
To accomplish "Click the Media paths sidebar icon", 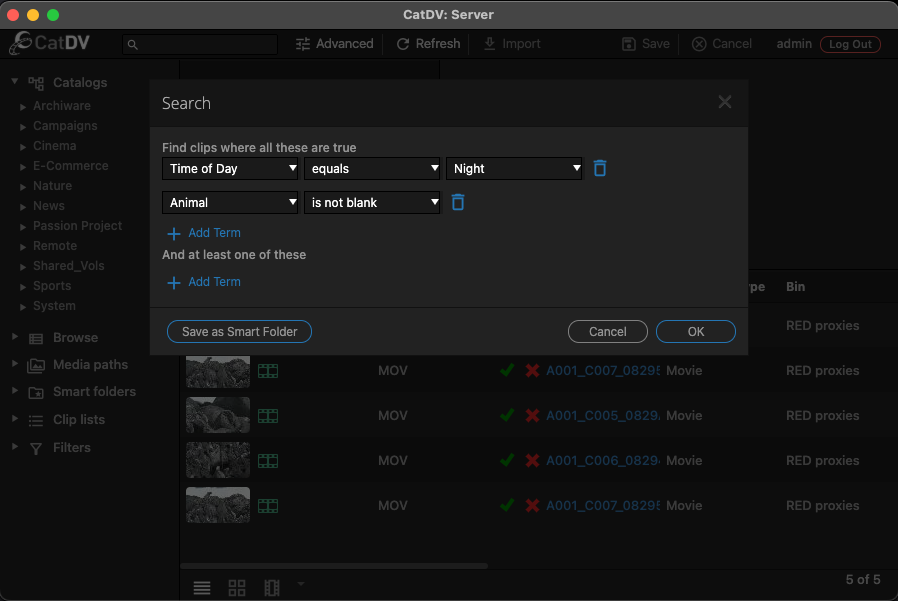I will point(36,366).
